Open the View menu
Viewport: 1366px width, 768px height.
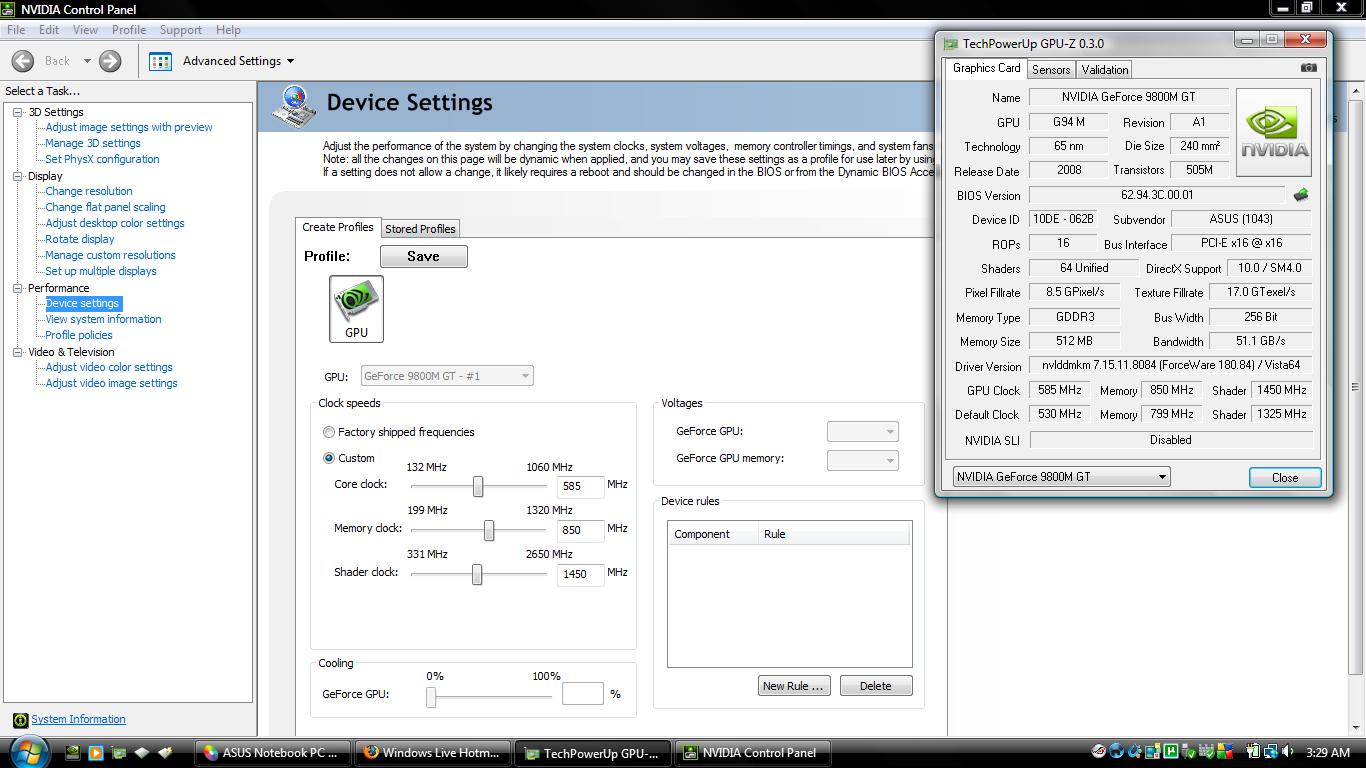85,30
